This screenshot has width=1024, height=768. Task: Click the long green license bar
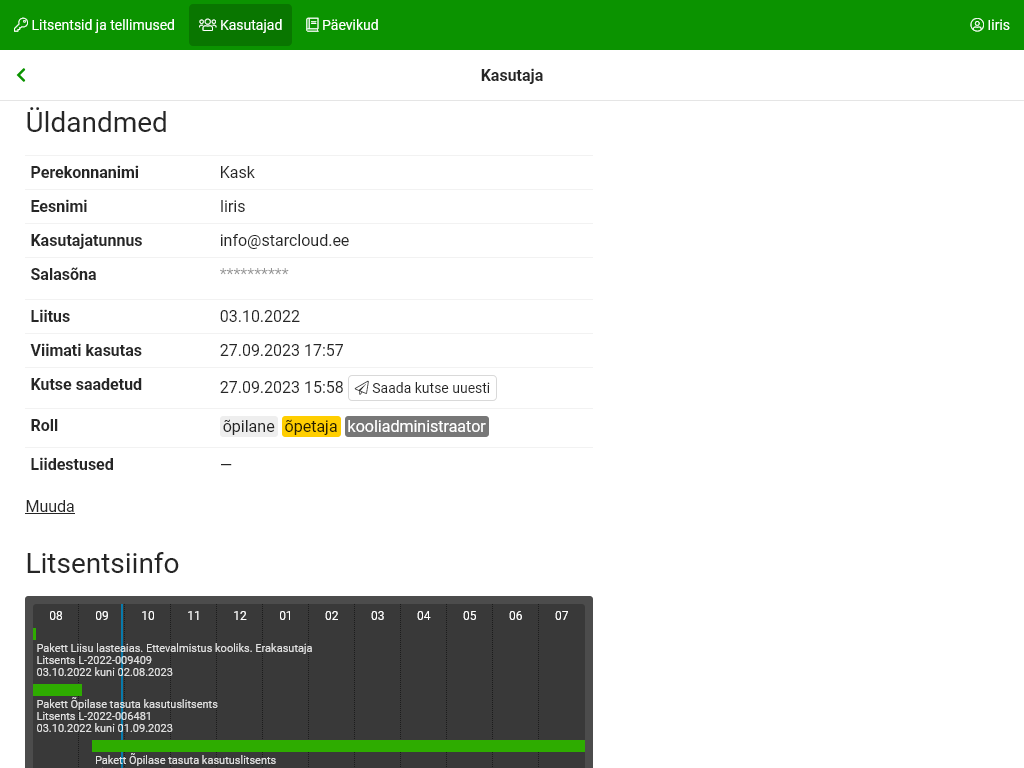coord(338,746)
